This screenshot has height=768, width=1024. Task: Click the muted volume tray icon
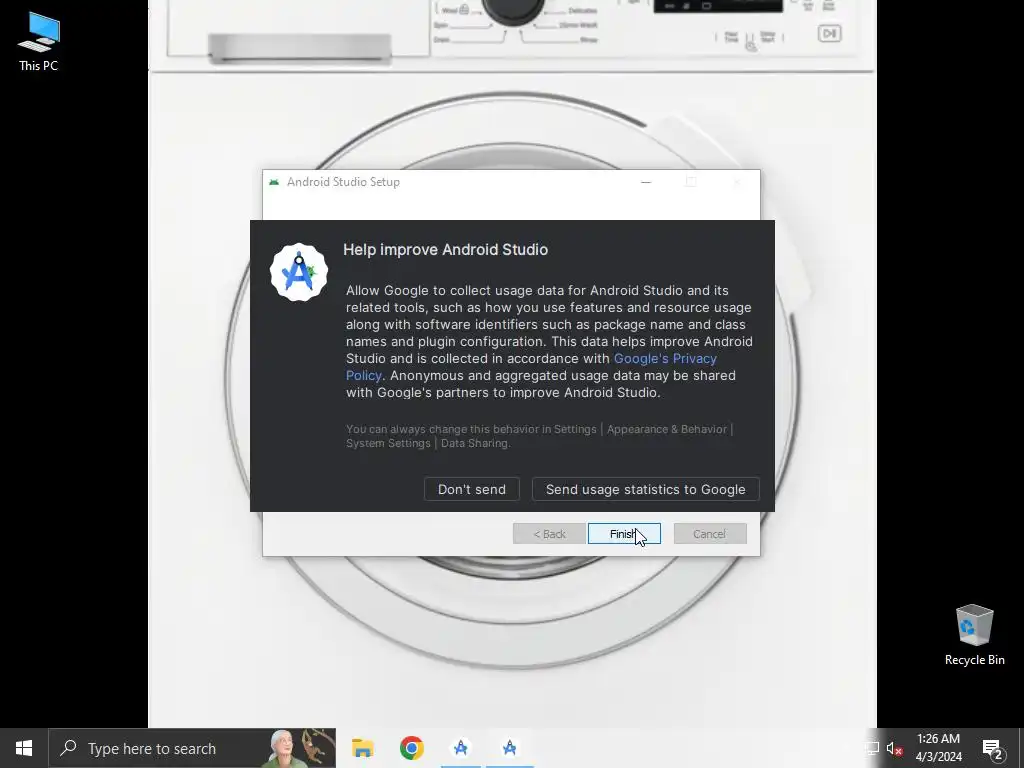894,749
